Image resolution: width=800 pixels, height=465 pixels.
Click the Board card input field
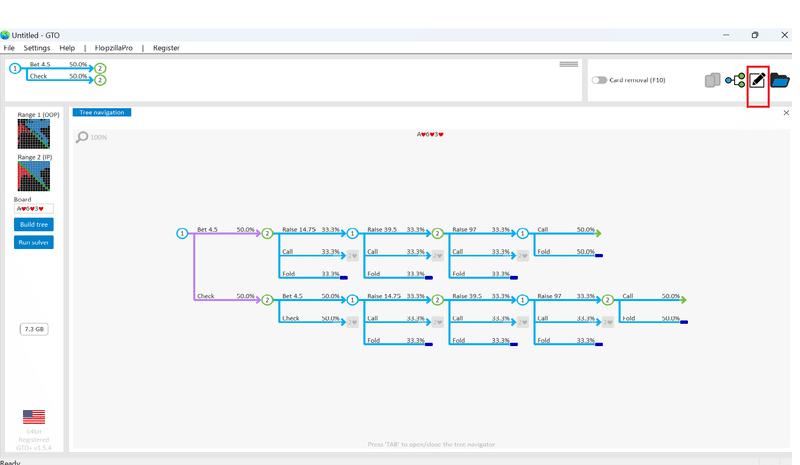(x=34, y=209)
